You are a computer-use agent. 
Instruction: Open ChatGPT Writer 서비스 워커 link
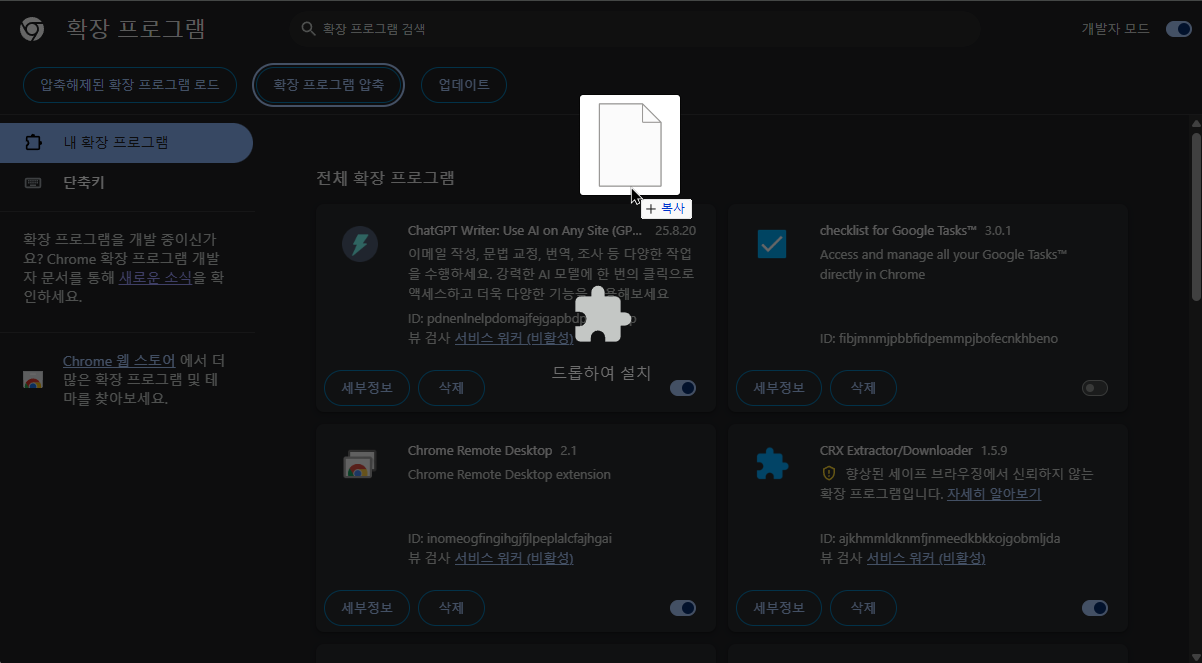click(x=514, y=338)
